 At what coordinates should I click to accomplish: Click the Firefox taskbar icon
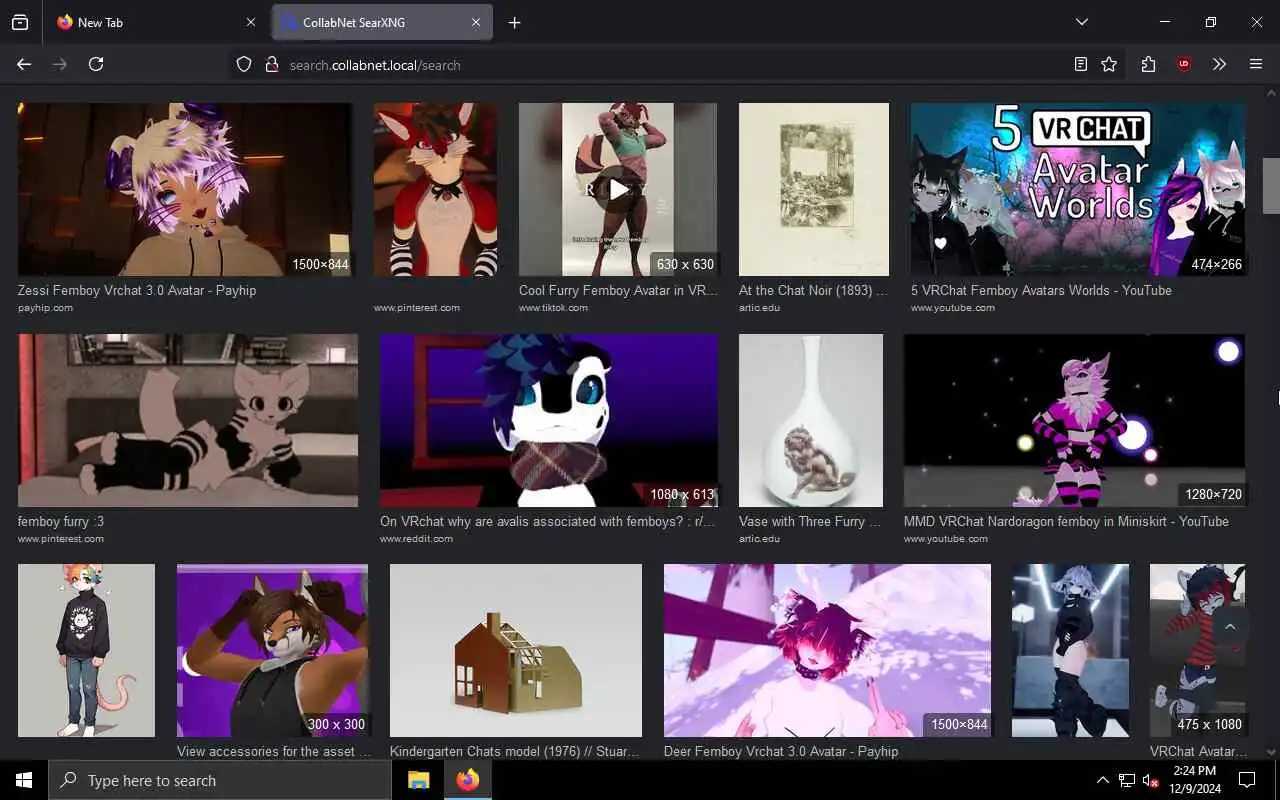(x=468, y=780)
